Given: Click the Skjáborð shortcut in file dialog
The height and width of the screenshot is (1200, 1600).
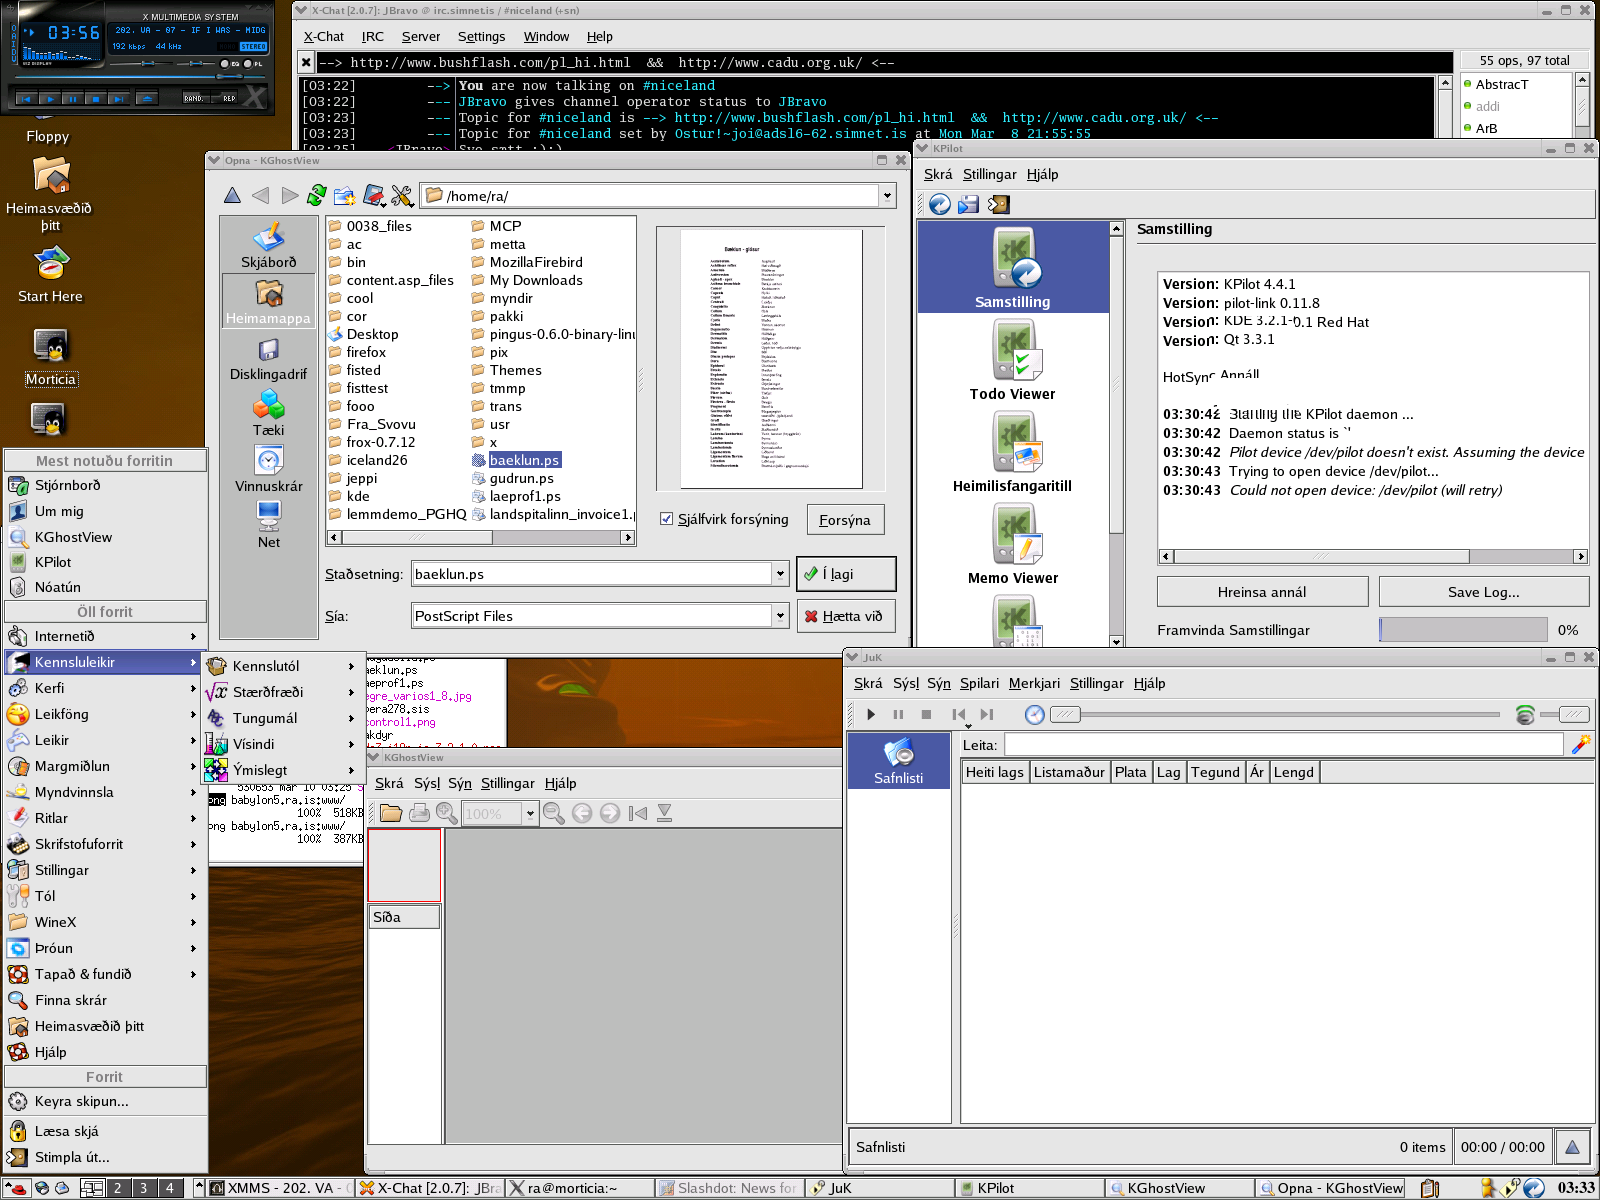Looking at the screenshot, I should pos(268,246).
